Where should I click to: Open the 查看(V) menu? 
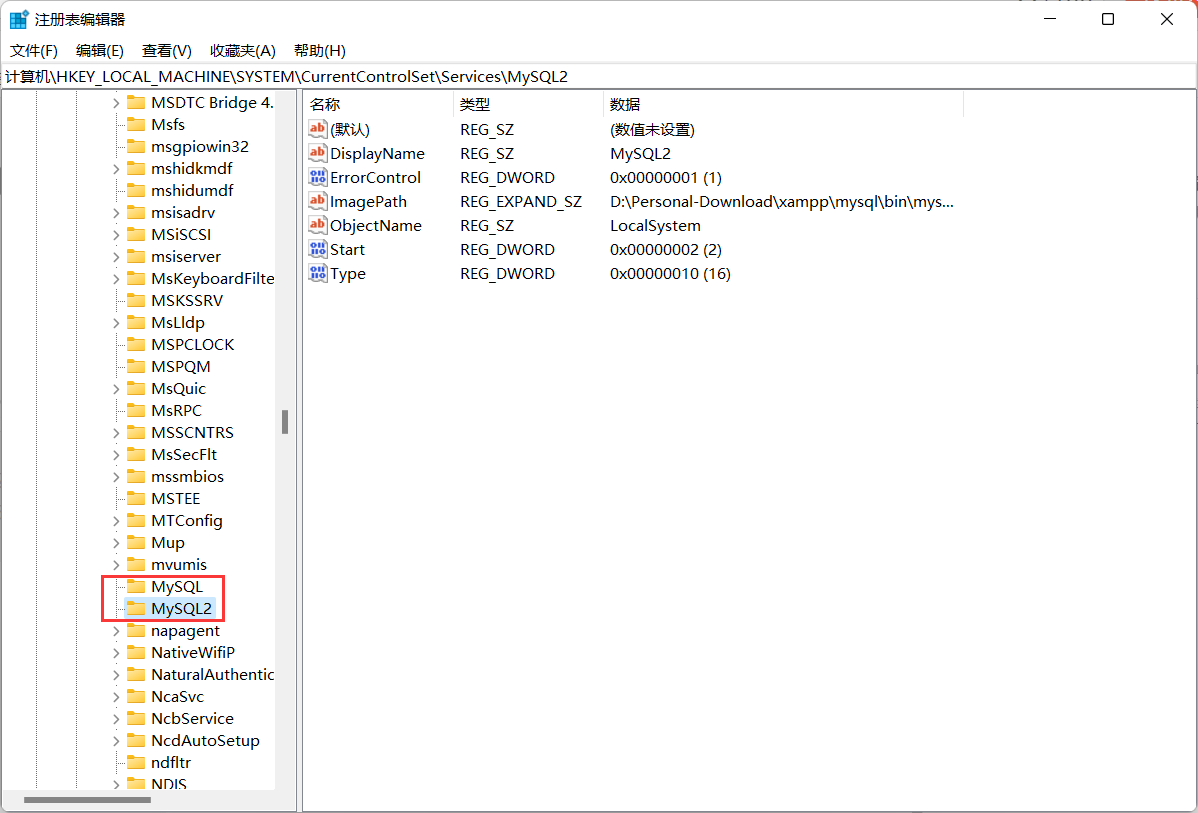[x=167, y=51]
